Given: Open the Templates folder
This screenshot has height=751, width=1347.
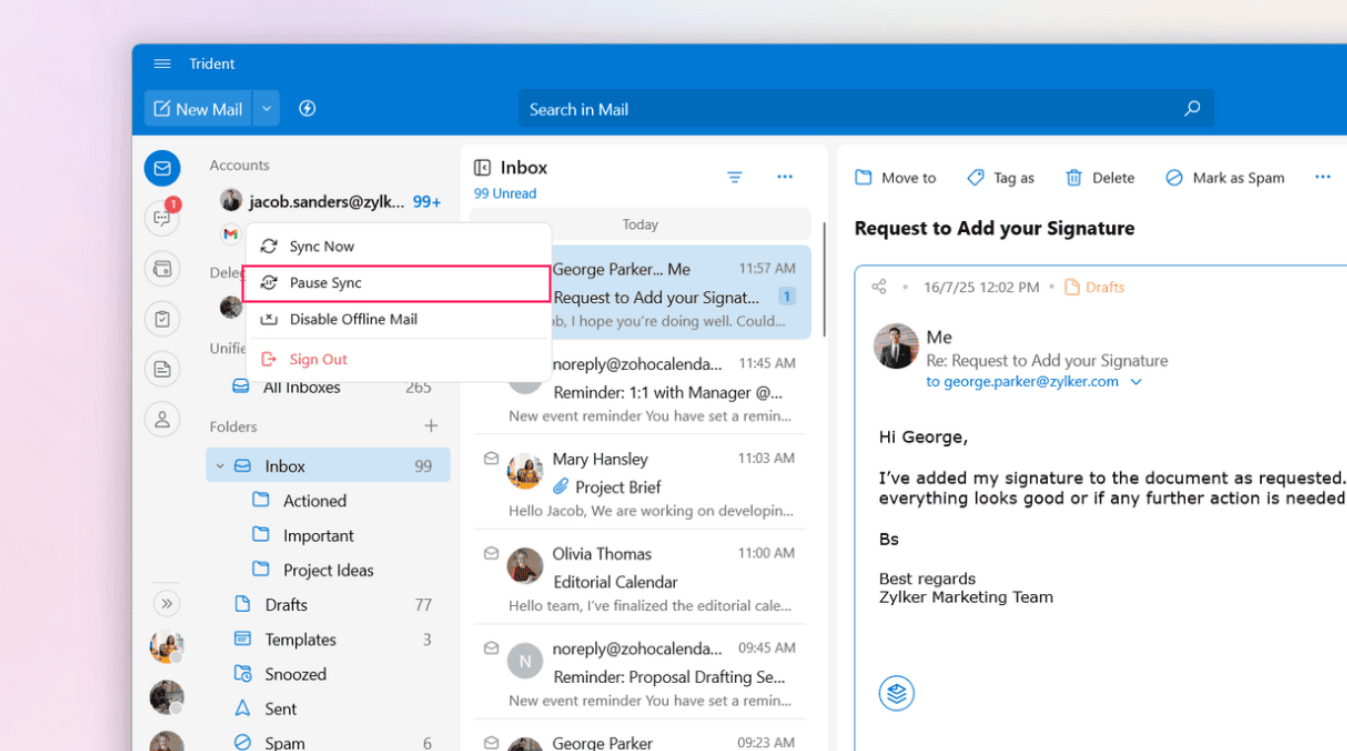Looking at the screenshot, I should (328, 640).
